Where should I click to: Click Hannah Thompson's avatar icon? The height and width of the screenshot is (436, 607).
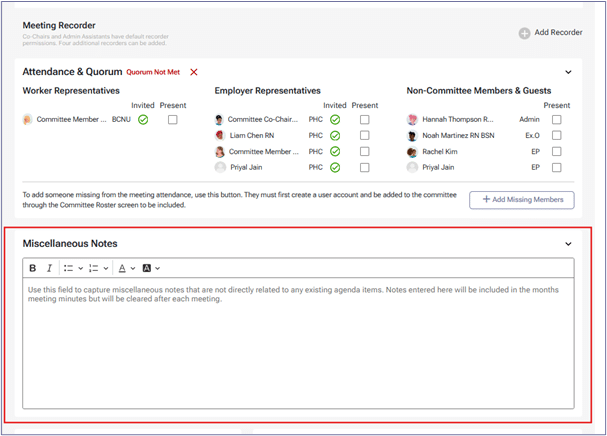(412, 120)
